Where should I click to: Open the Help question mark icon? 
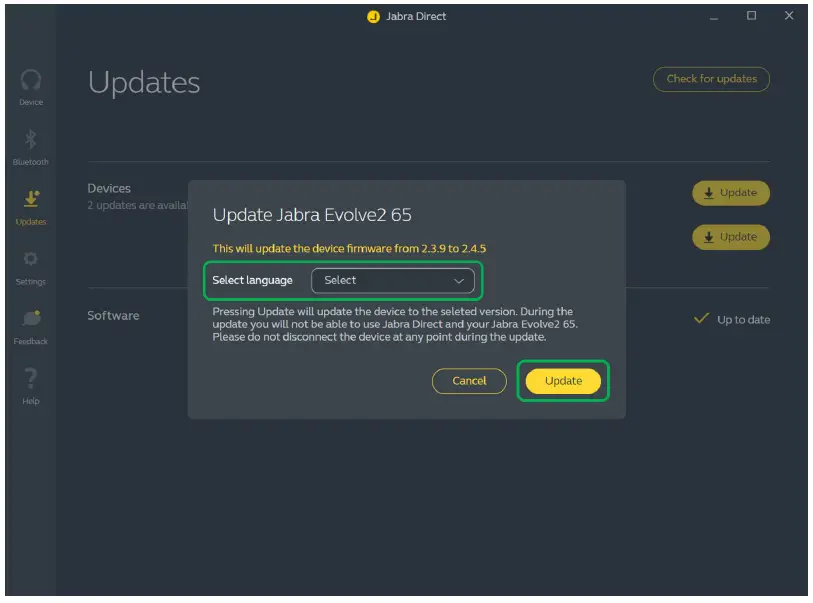coord(31,378)
